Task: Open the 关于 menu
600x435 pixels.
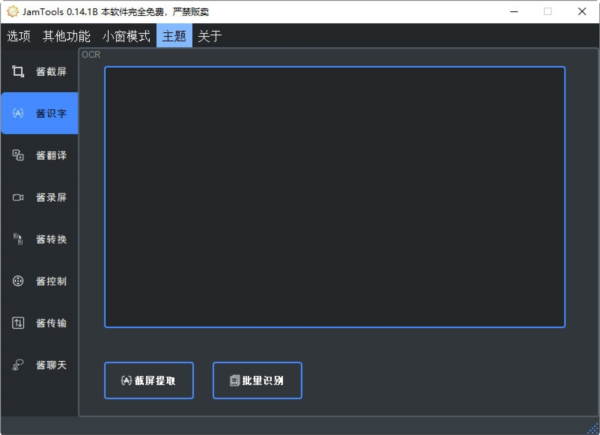Action: pos(210,36)
